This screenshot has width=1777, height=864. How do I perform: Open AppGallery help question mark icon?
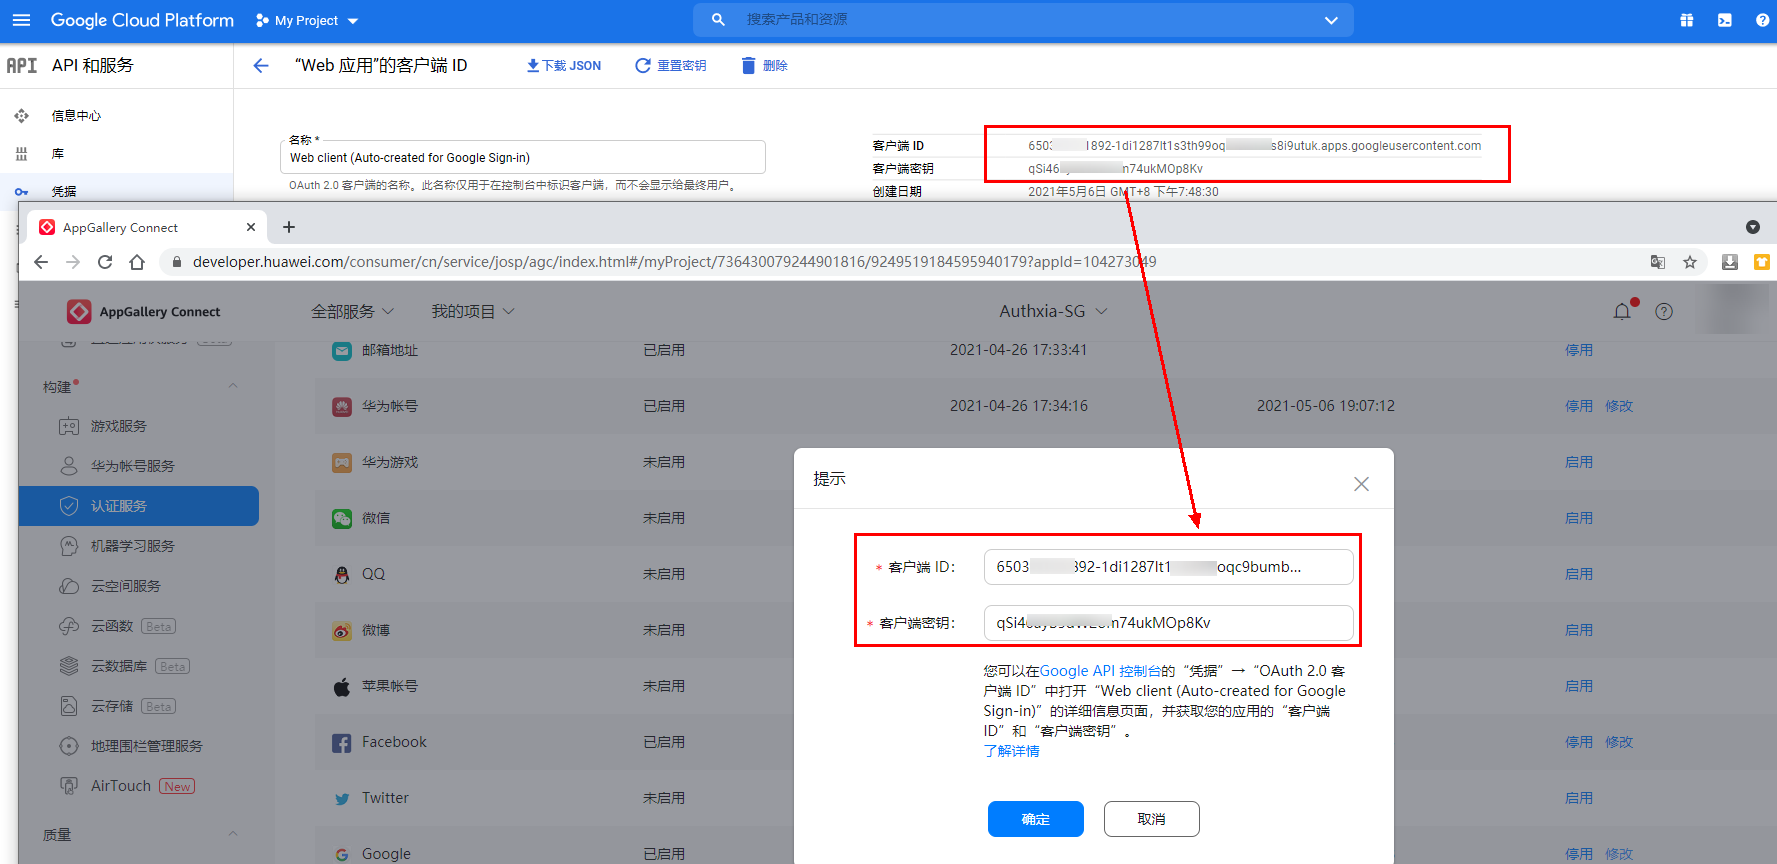pos(1664,312)
